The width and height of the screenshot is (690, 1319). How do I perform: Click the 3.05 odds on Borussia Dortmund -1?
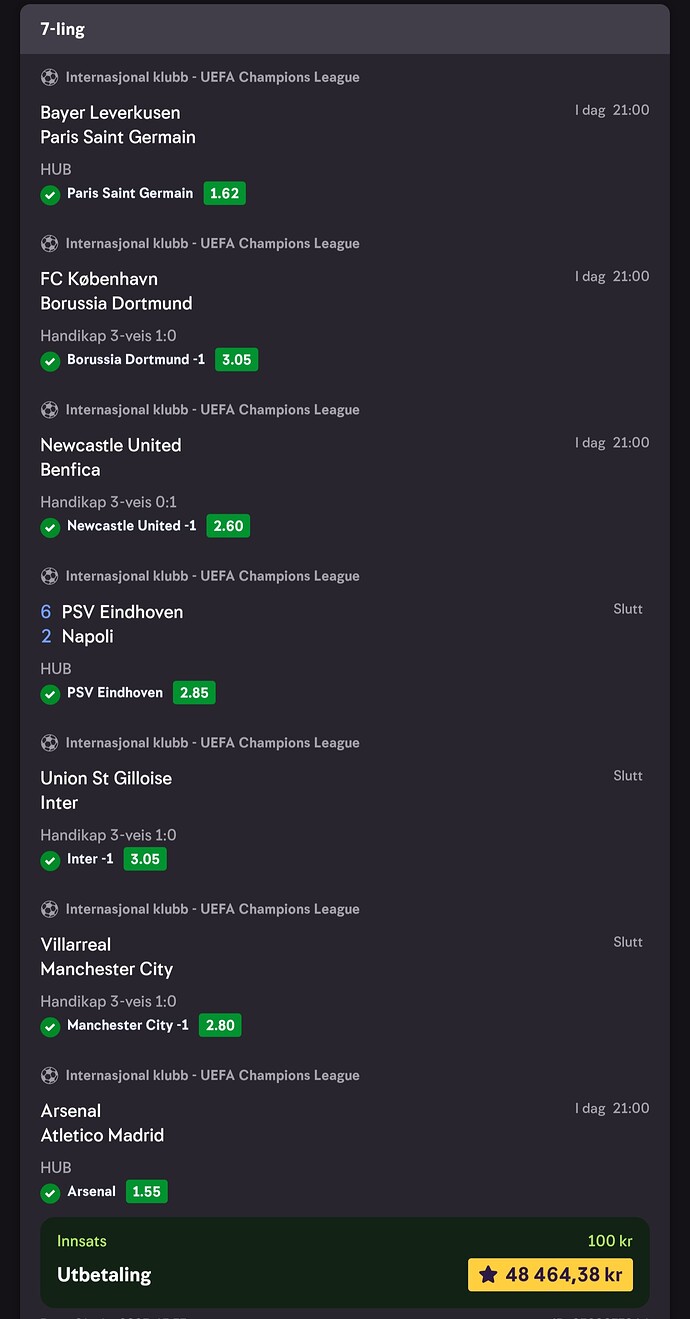(x=236, y=359)
